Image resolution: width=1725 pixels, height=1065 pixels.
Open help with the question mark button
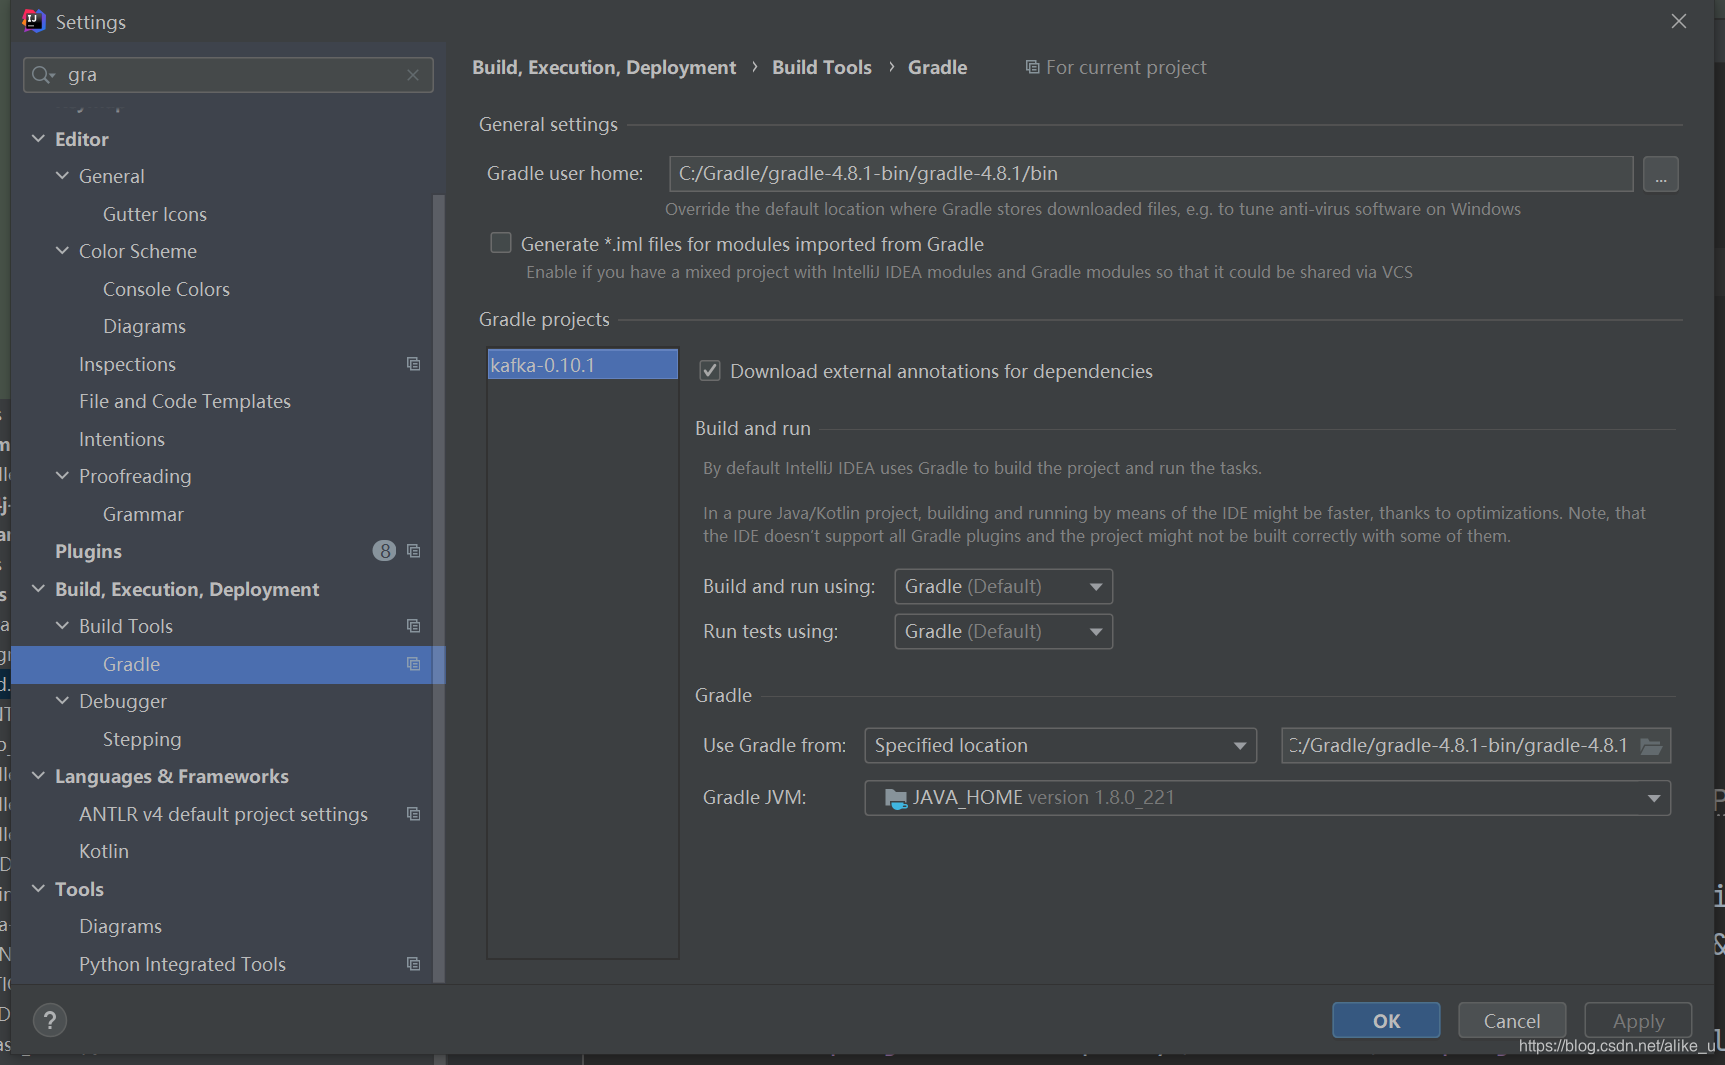pyautogui.click(x=50, y=1020)
